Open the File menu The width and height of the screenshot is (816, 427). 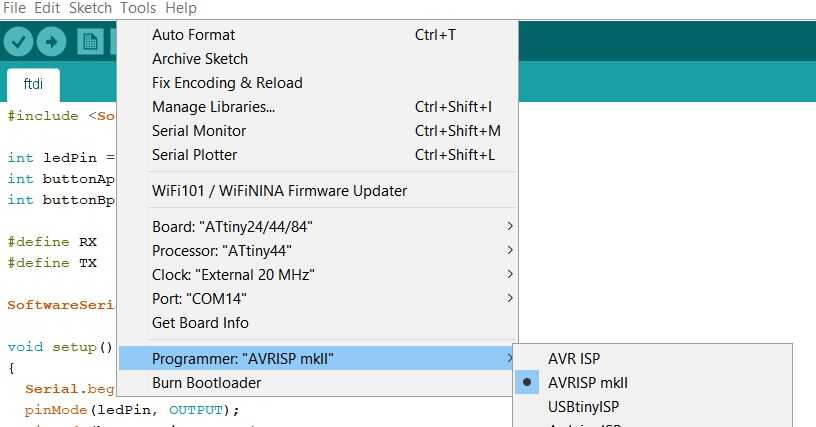coord(15,8)
